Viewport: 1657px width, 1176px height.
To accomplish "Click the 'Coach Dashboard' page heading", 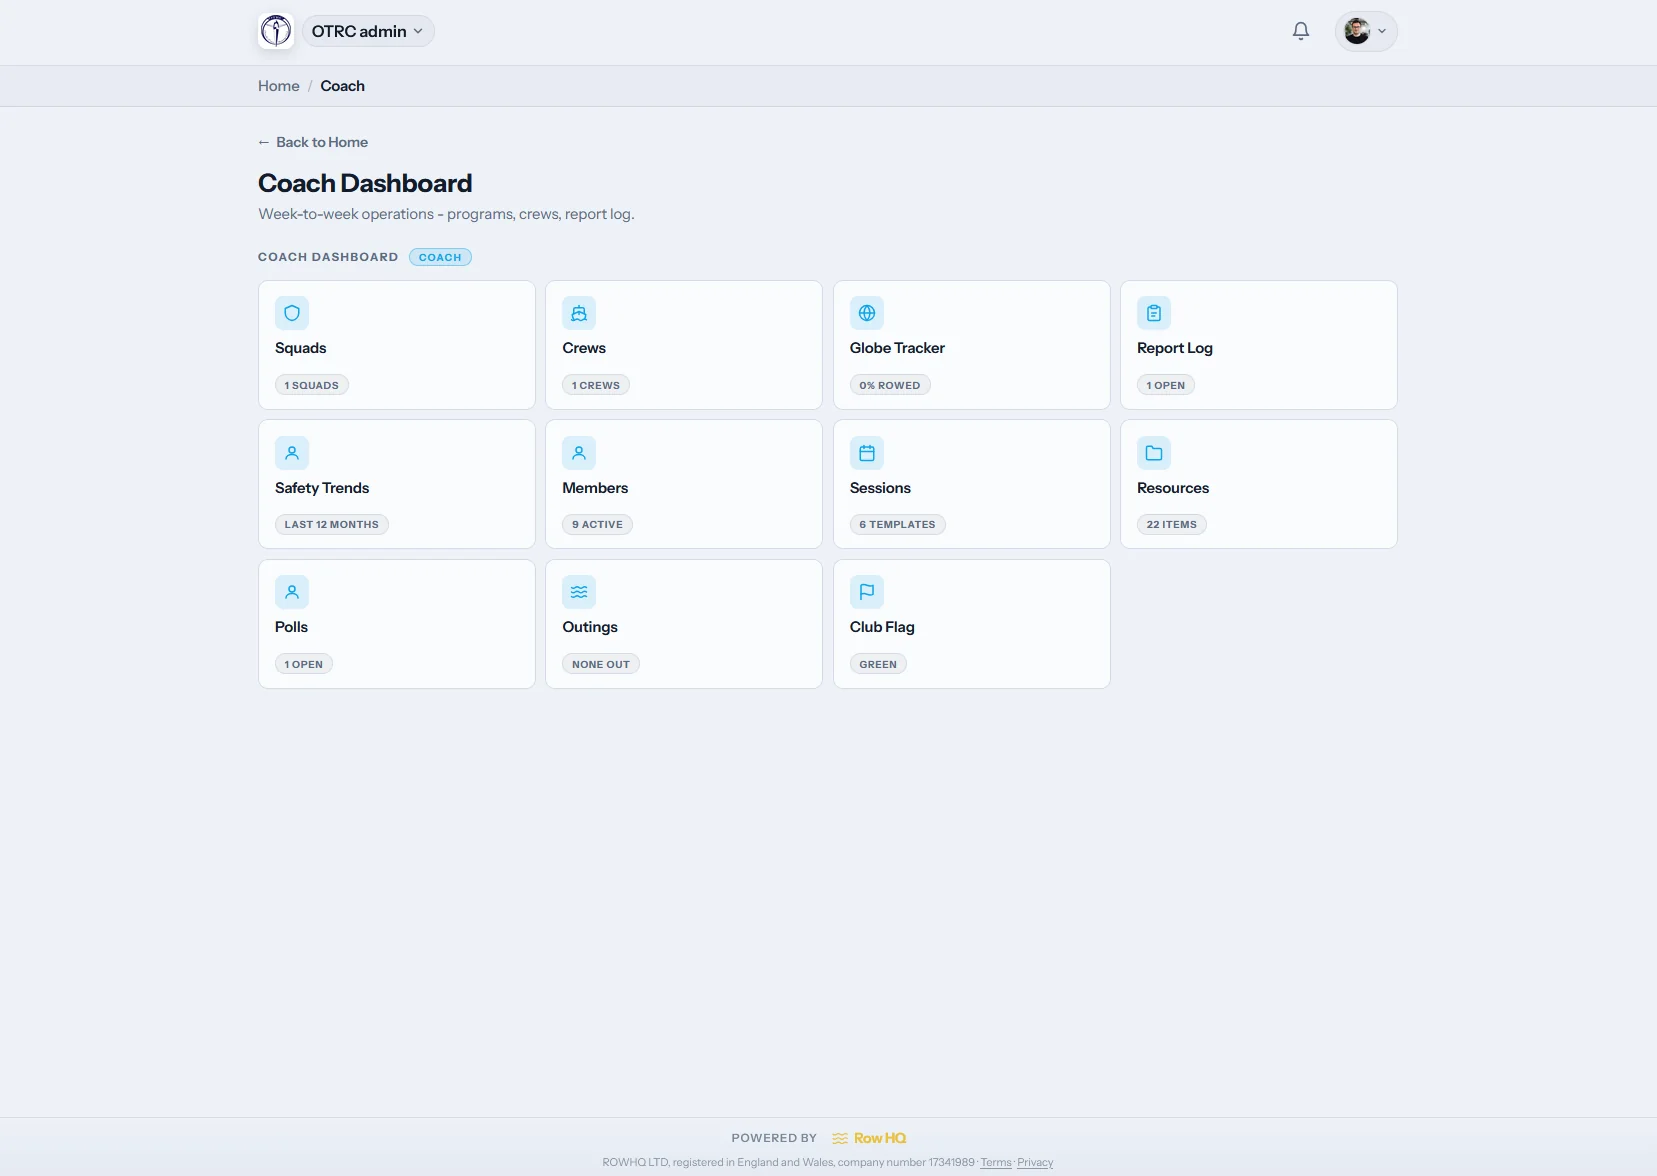I will 365,183.
